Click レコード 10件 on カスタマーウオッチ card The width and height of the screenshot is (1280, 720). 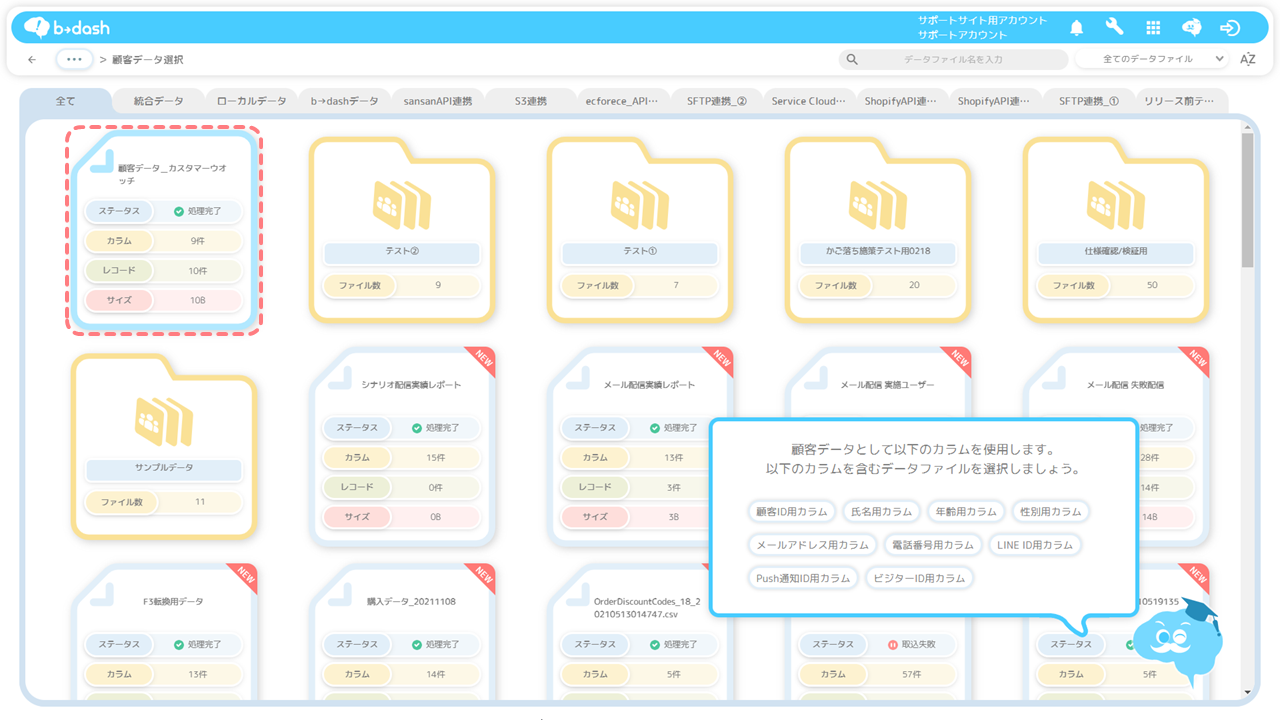click(x=164, y=271)
